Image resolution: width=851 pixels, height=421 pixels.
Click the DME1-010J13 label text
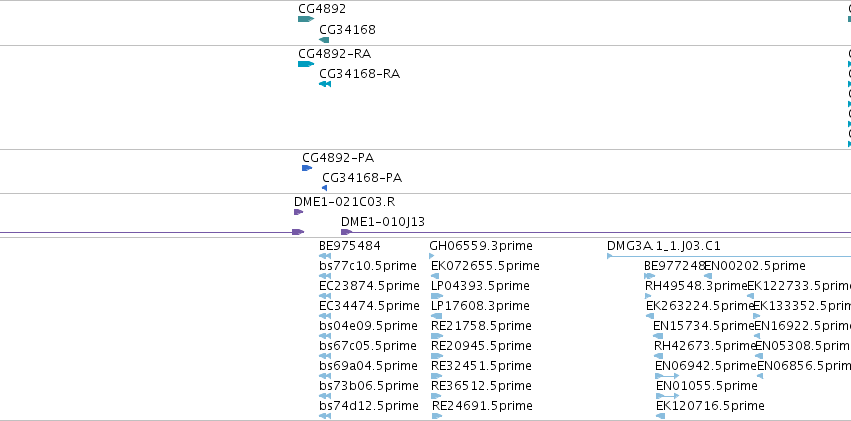(383, 222)
